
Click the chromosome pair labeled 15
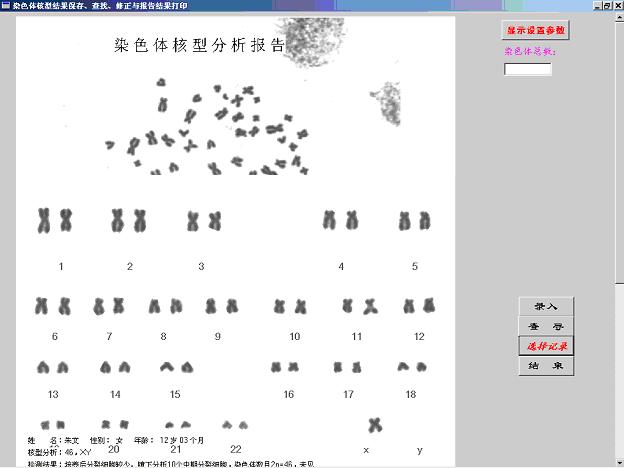pyautogui.click(x=175, y=367)
